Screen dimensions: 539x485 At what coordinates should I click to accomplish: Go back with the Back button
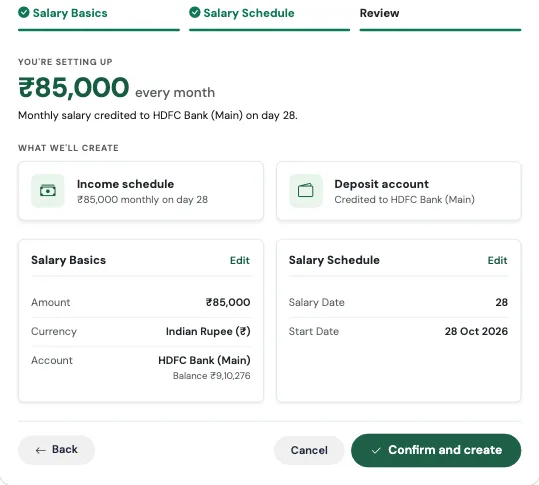point(56,450)
